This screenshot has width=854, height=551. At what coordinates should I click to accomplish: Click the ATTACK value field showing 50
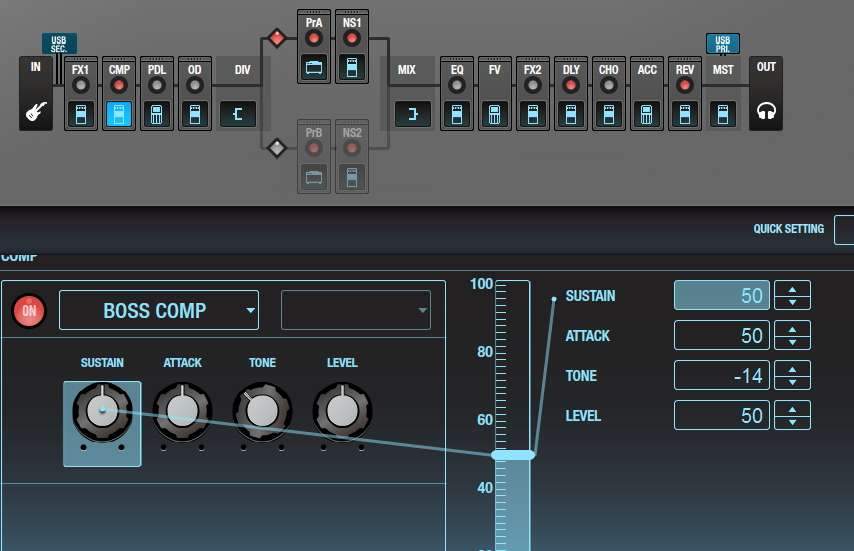point(722,335)
